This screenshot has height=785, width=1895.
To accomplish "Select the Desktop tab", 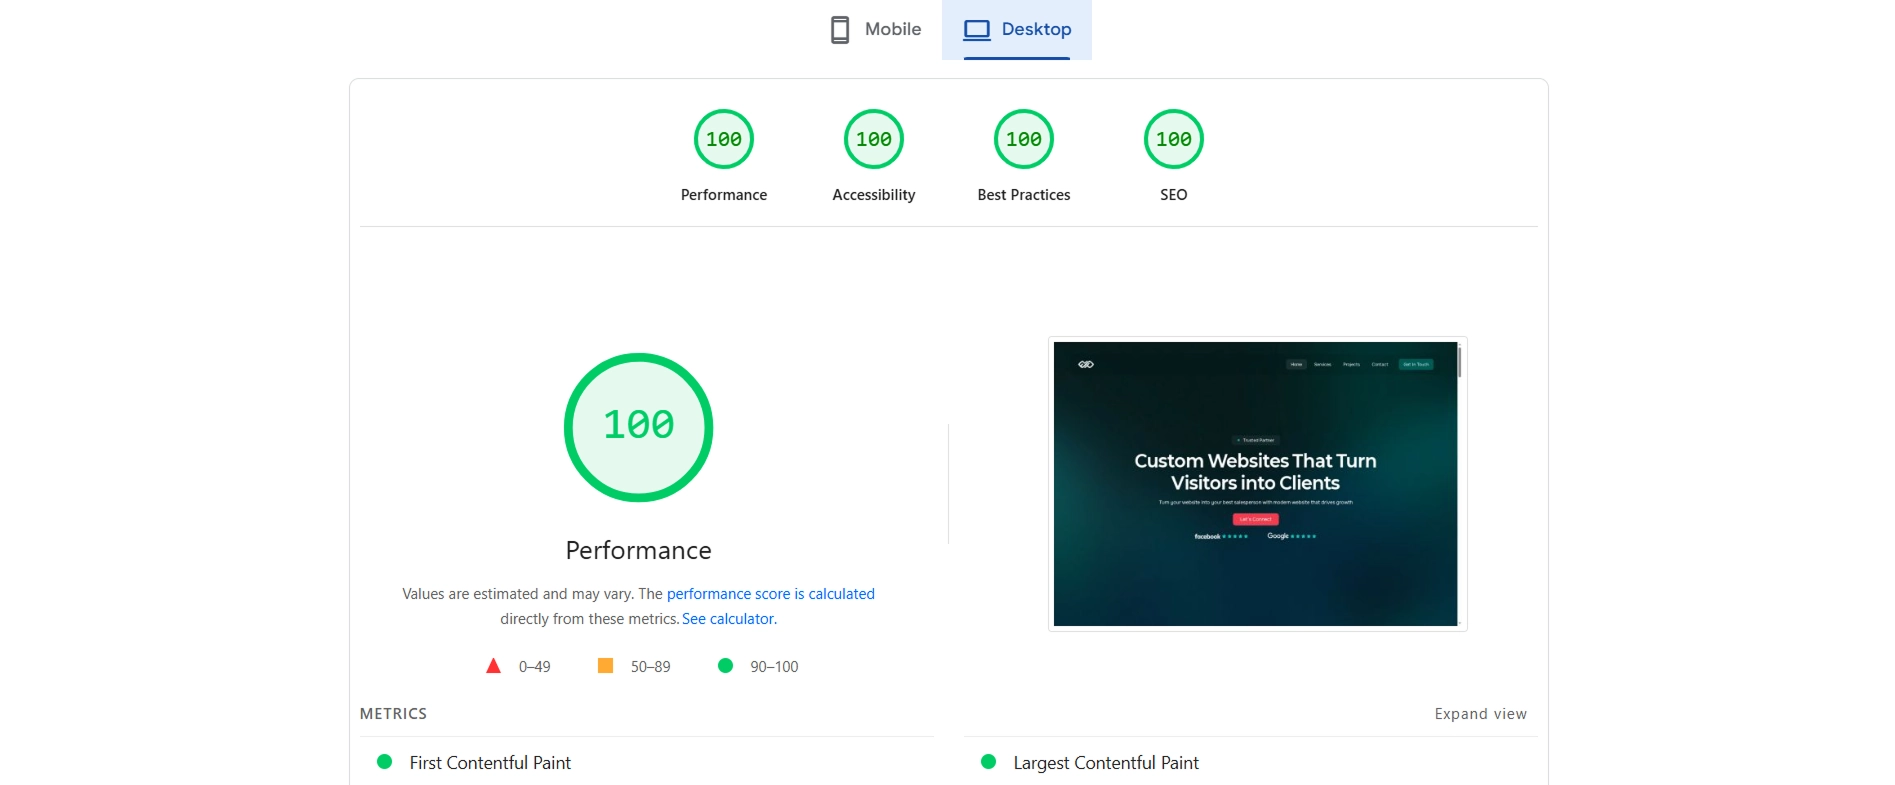I will (x=1017, y=29).
